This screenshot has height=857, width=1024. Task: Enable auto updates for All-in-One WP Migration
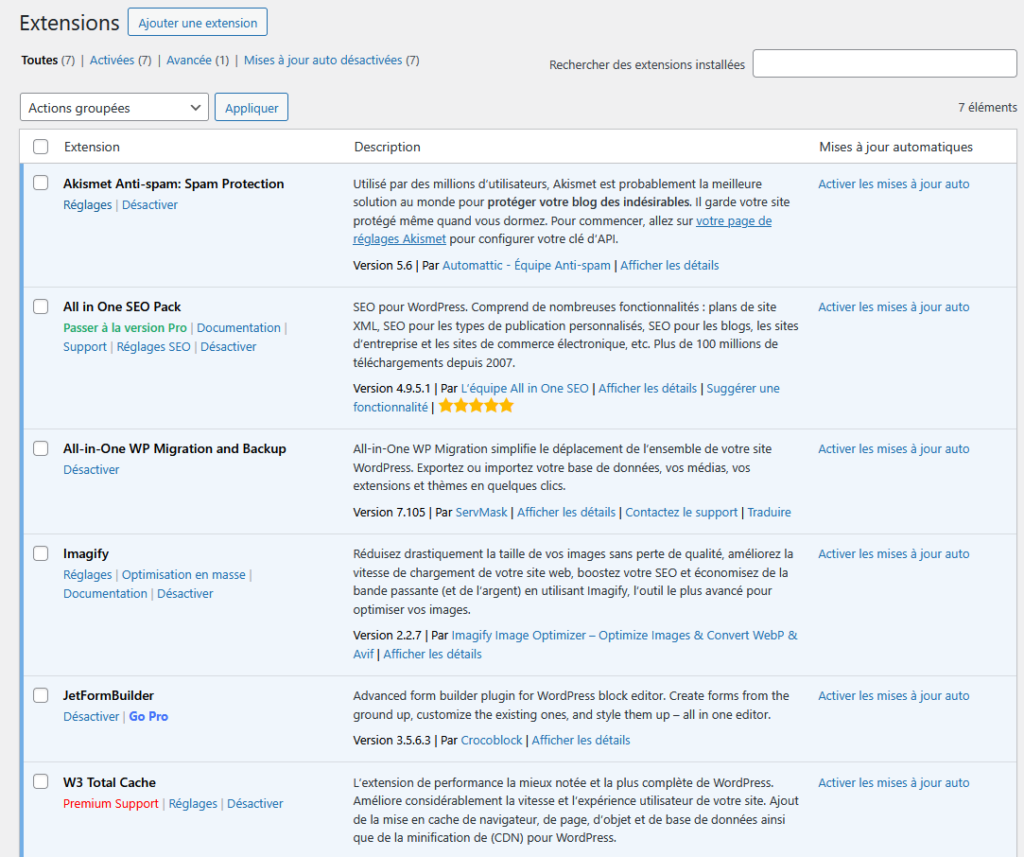point(893,449)
